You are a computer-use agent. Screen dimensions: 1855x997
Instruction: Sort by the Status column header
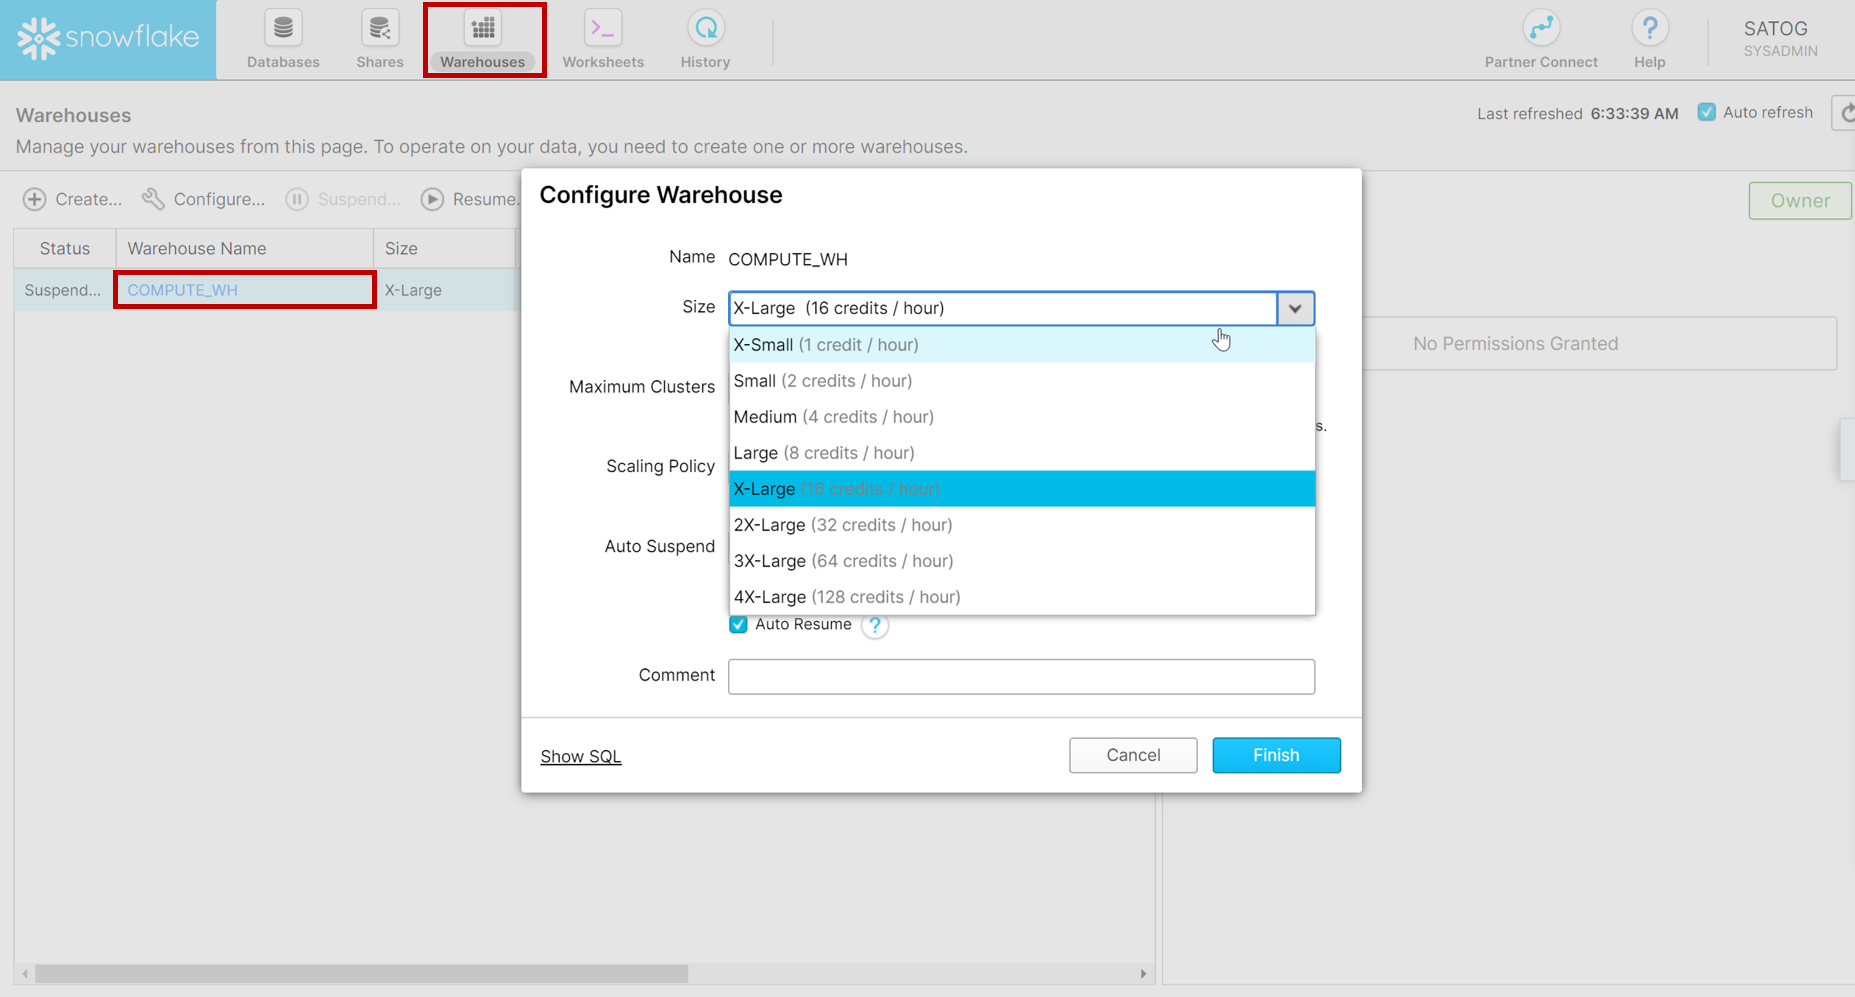pyautogui.click(x=65, y=248)
